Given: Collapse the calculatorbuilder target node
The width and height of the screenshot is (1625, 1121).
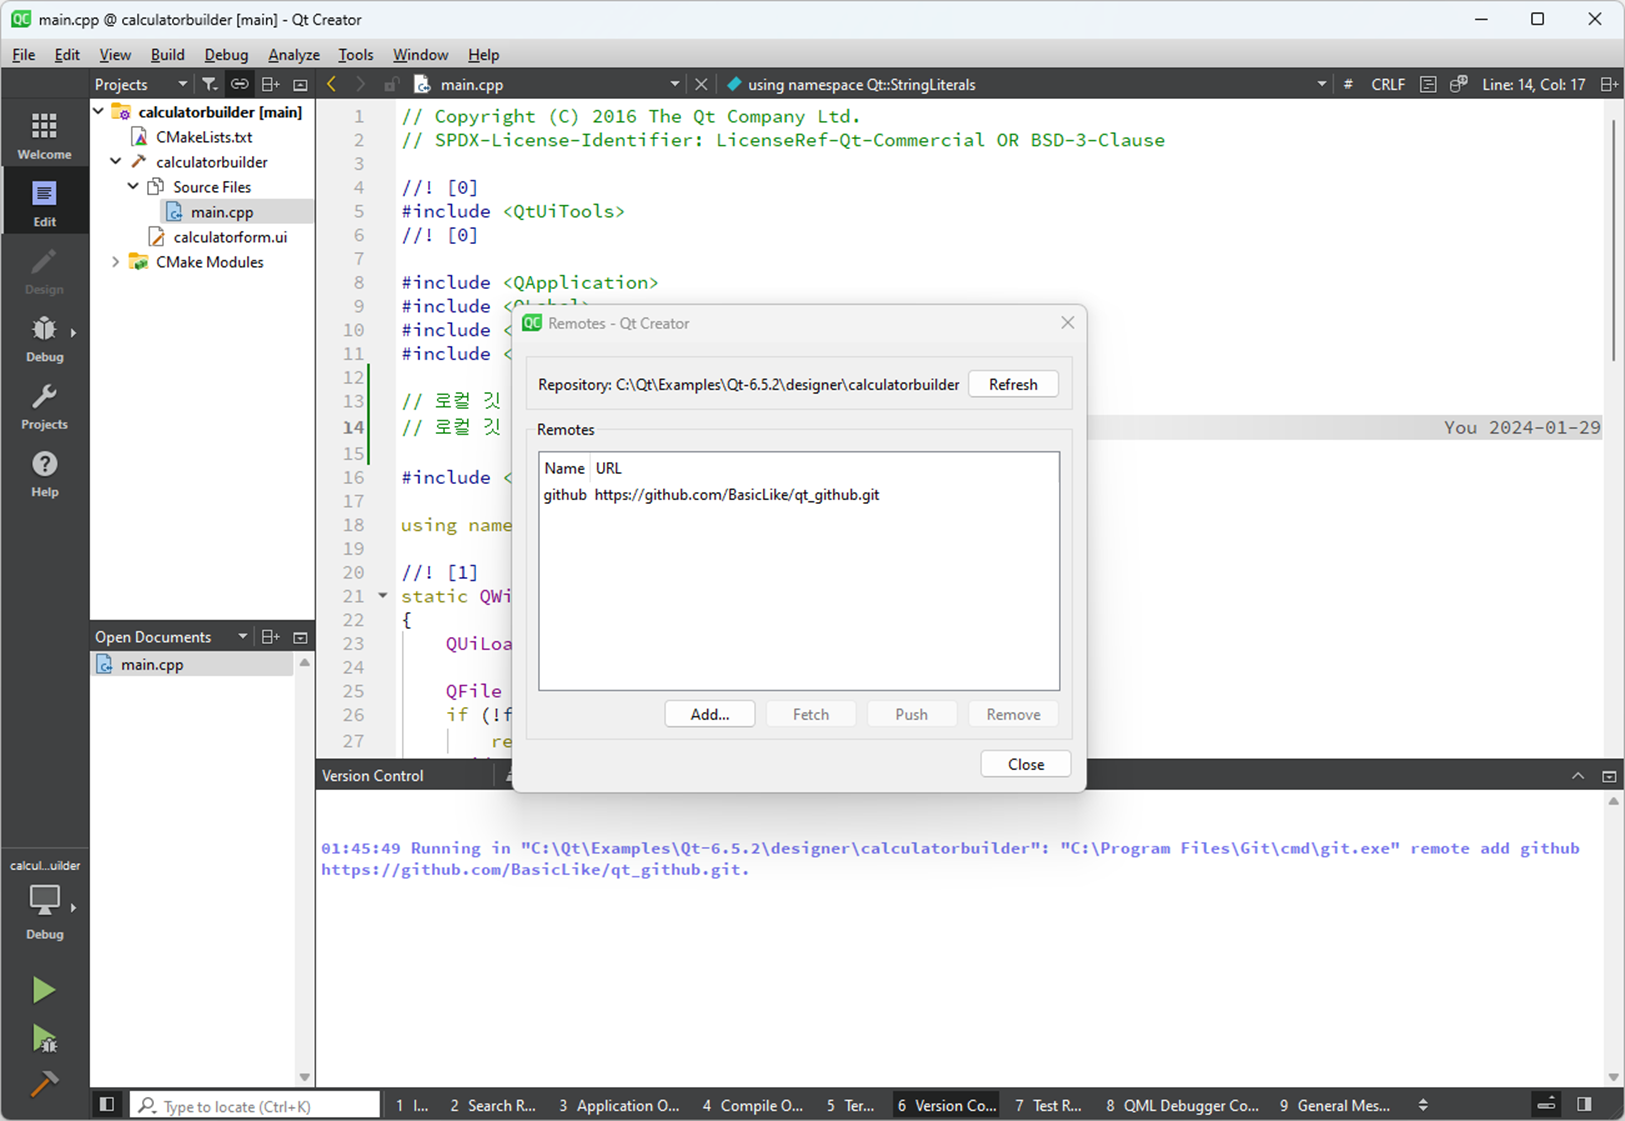Looking at the screenshot, I should point(116,161).
